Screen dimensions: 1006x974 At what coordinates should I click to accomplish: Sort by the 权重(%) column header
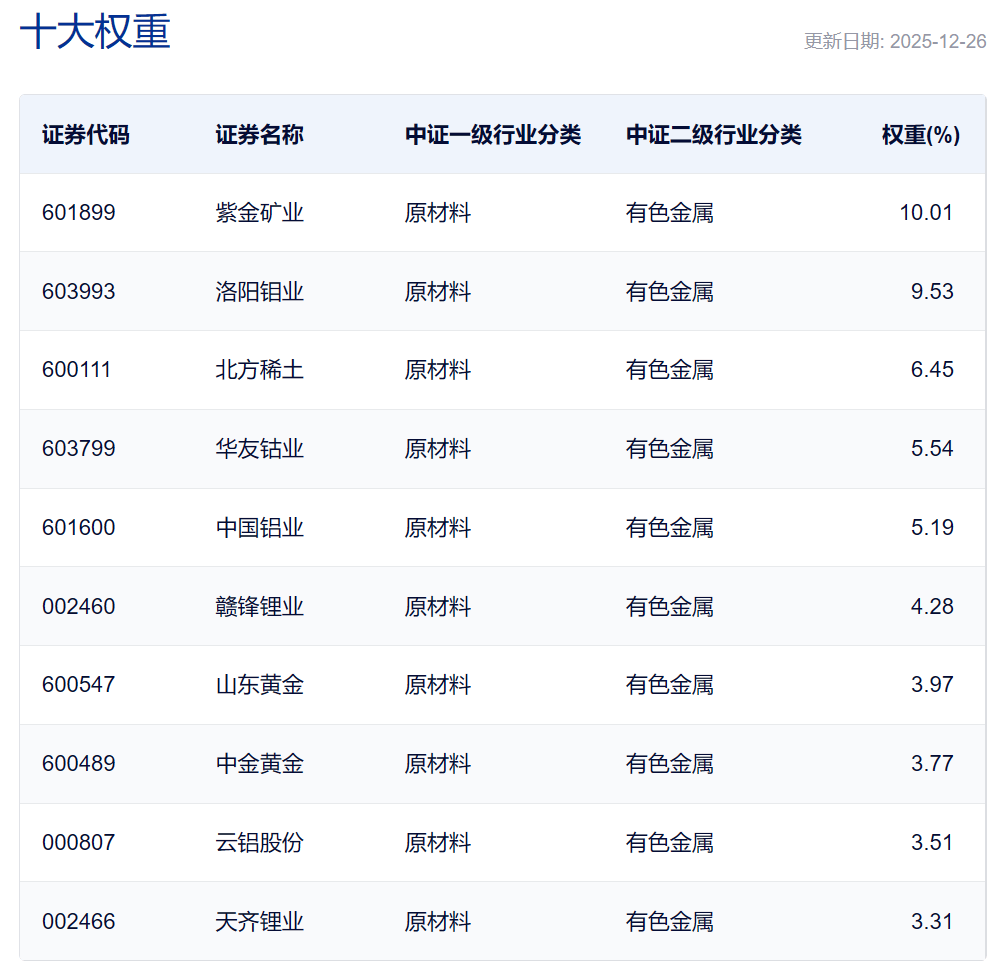tap(919, 133)
